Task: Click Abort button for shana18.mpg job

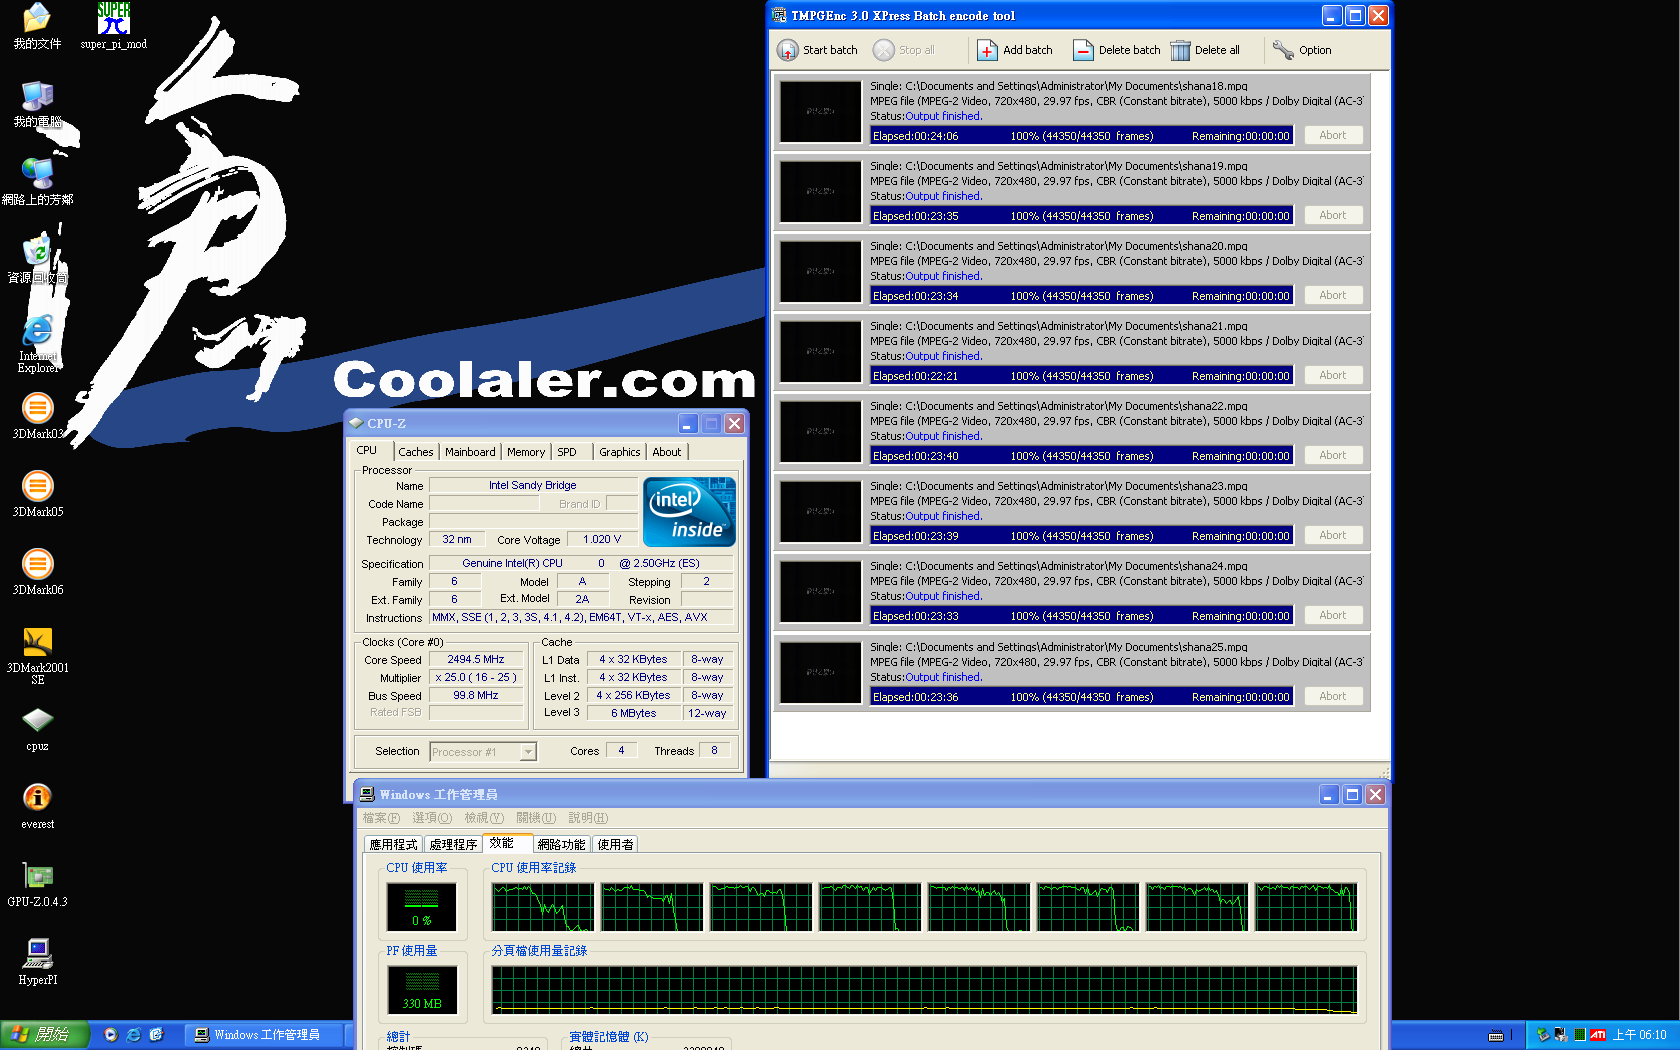Action: coord(1333,135)
